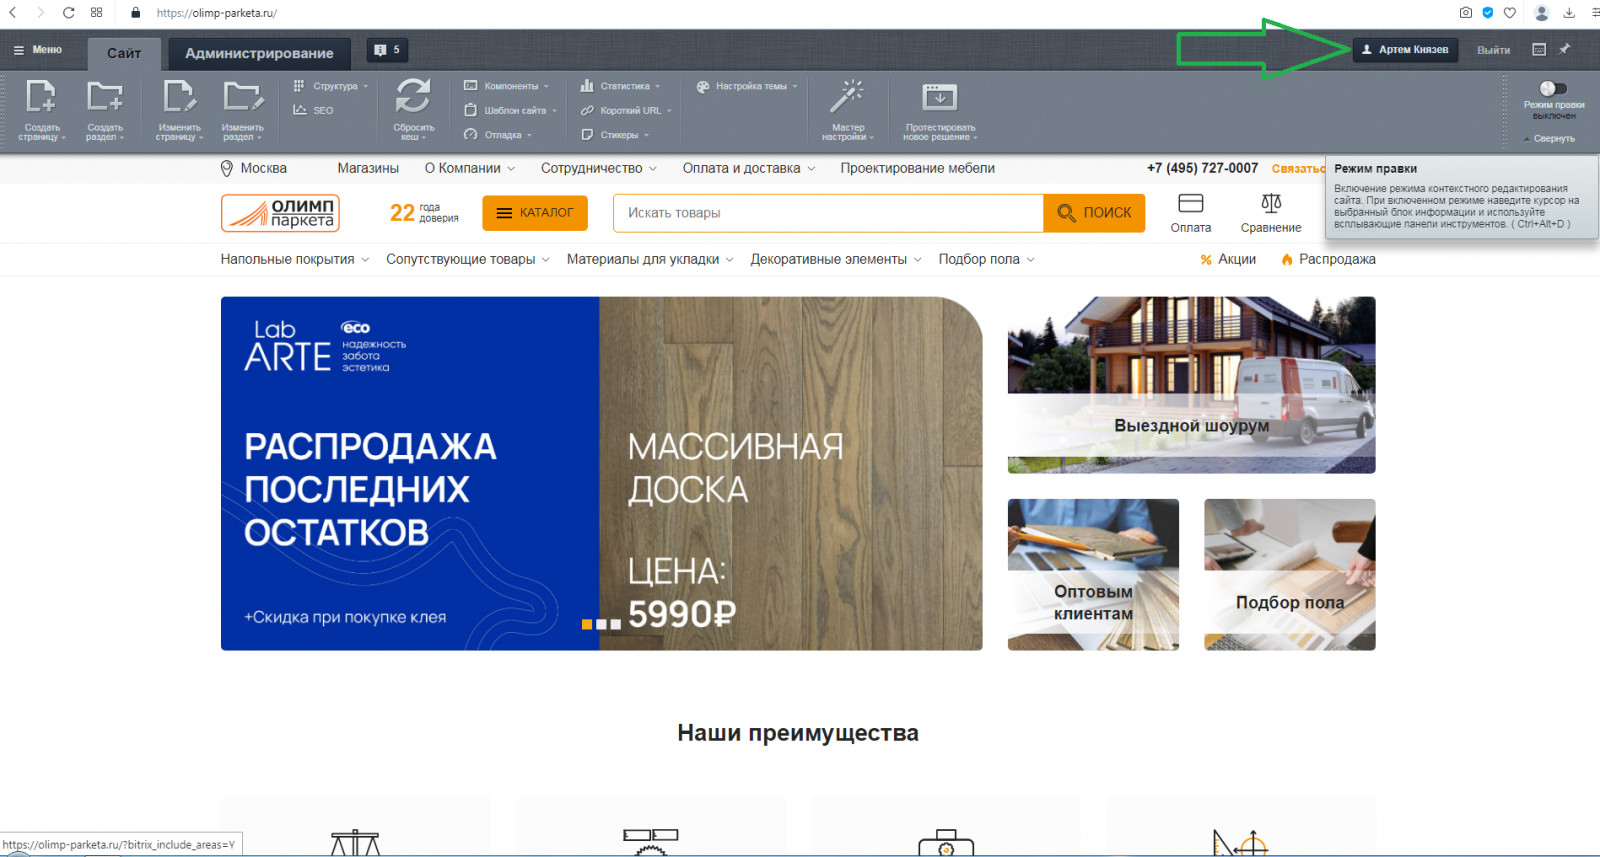This screenshot has height=857, width=1600.
Task: Expand the Отладка dropdown
Action: click(x=498, y=134)
